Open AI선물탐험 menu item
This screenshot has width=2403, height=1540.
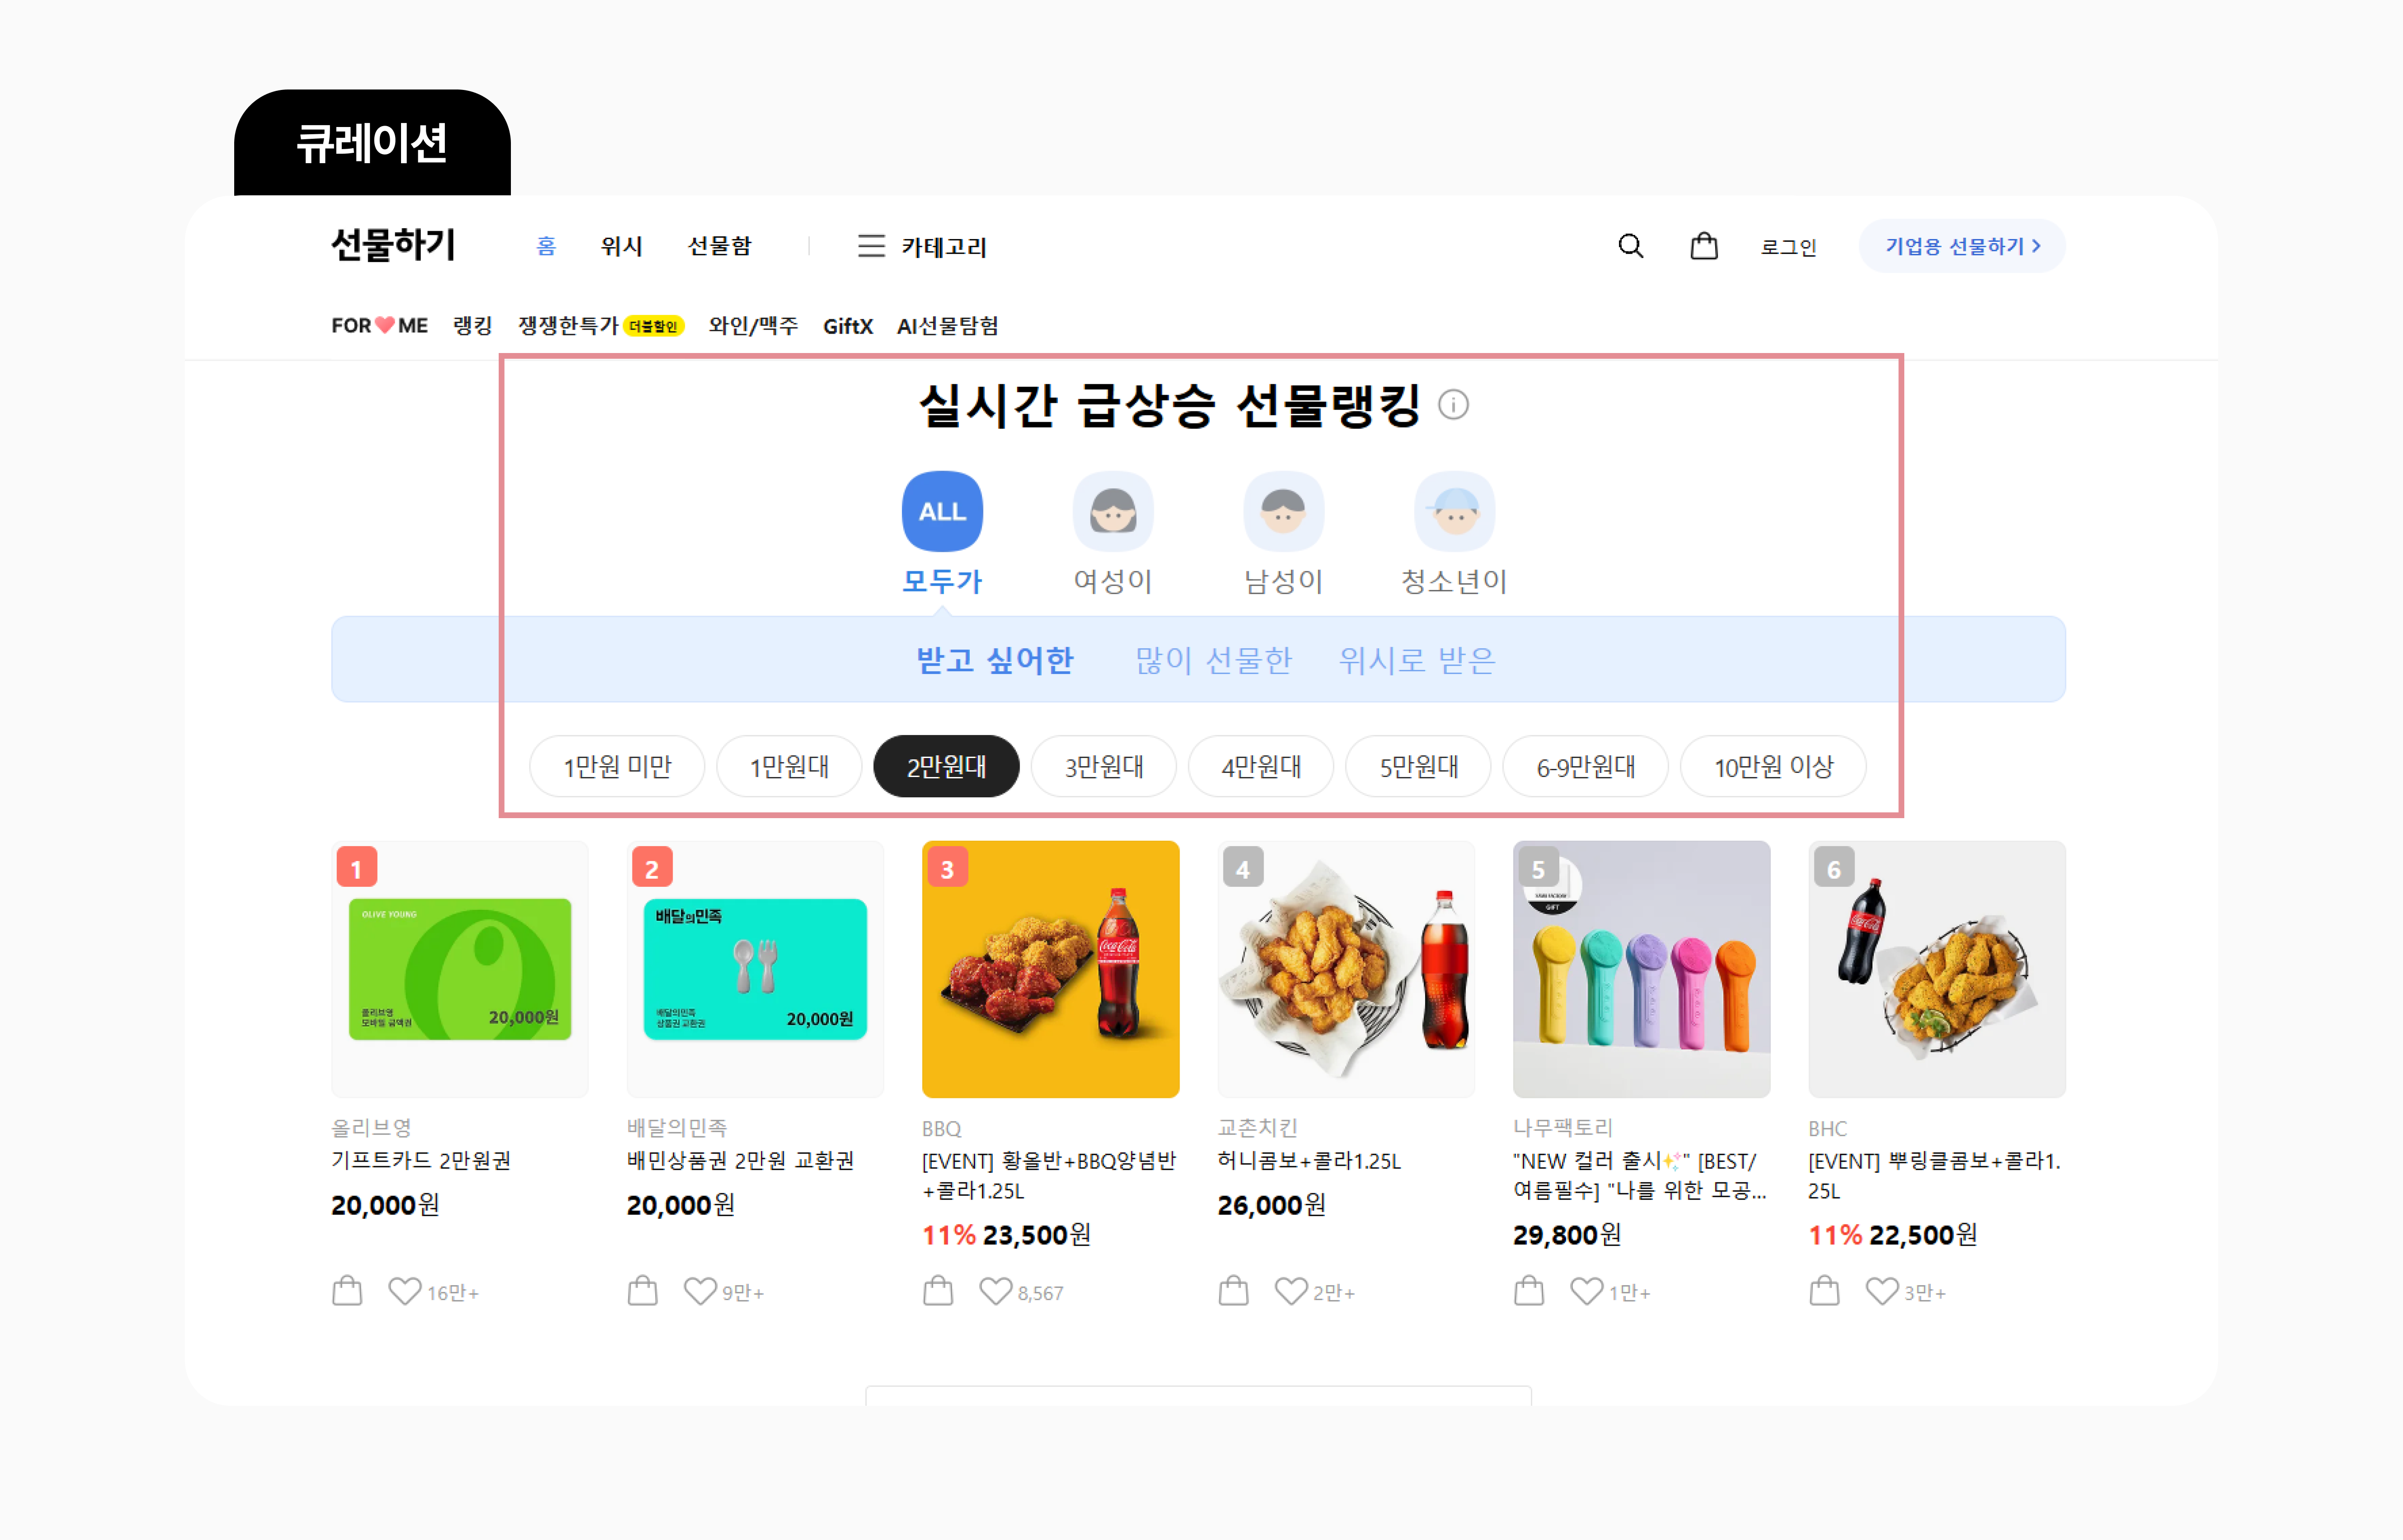tap(947, 326)
